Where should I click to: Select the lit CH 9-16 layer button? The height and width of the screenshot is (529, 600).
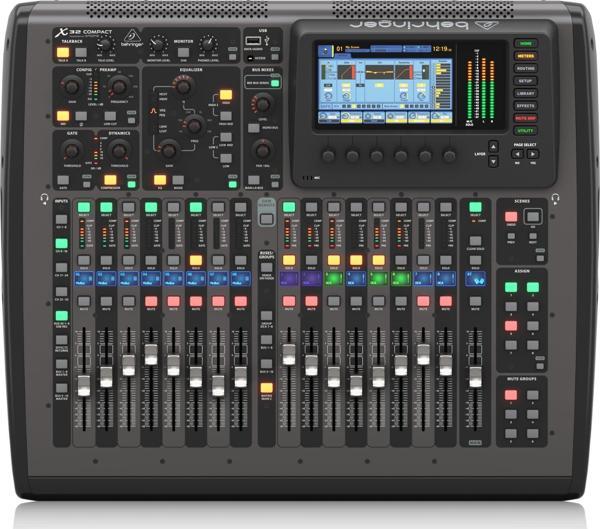pyautogui.click(x=61, y=243)
